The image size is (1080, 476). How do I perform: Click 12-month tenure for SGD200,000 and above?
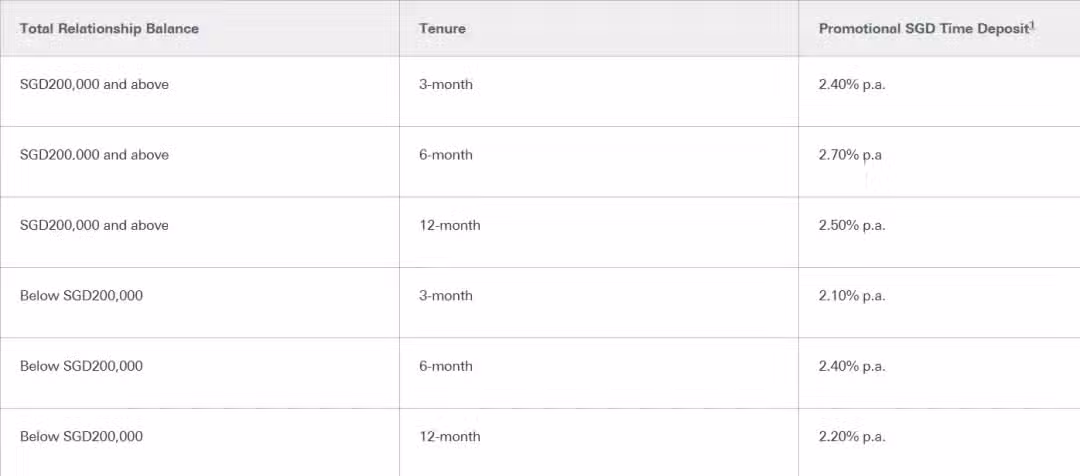point(450,225)
